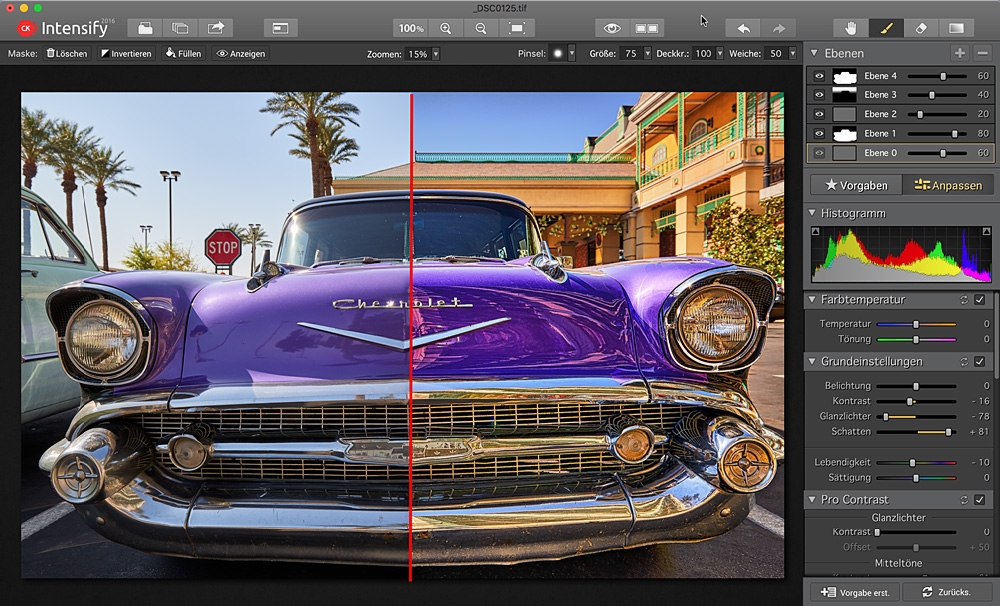
Task: Click Invertieren to invert mask
Action: coord(126,54)
